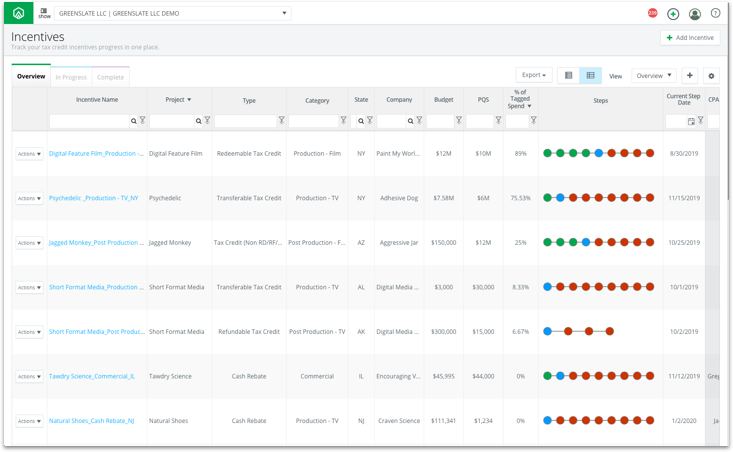
Task: Open the help question mark icon
Action: (715, 13)
